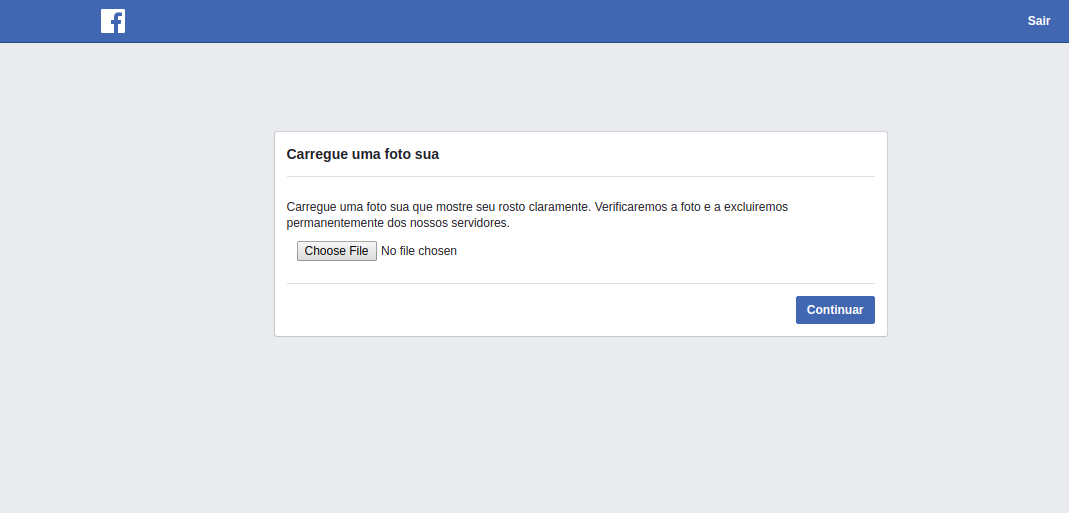
Task: Click the 'Carregue uma foto sua' heading
Action: pos(363,154)
